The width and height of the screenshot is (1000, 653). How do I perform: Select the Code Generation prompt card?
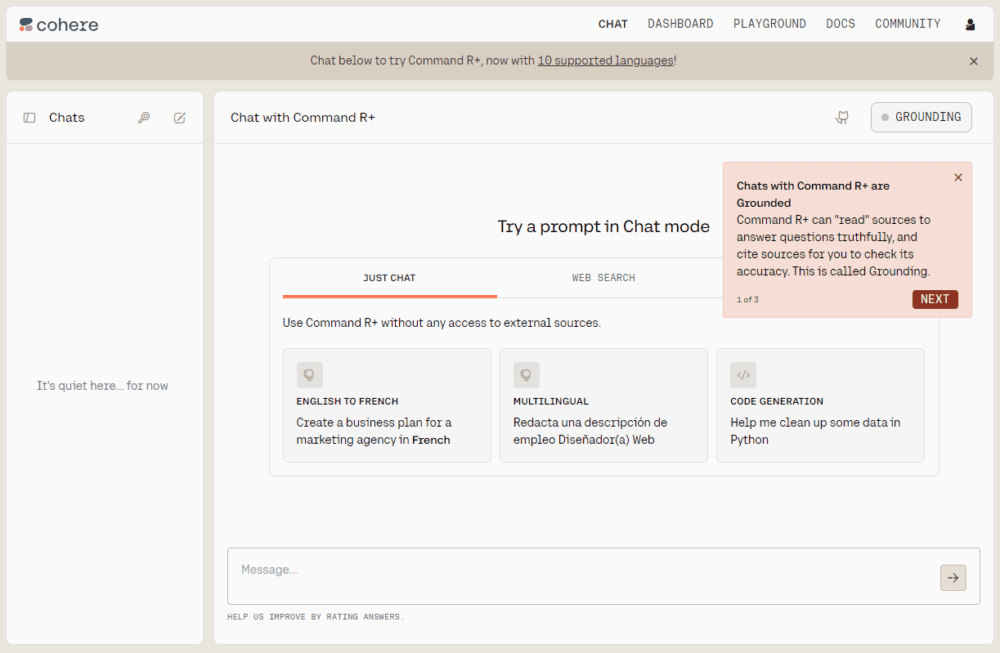pos(820,405)
